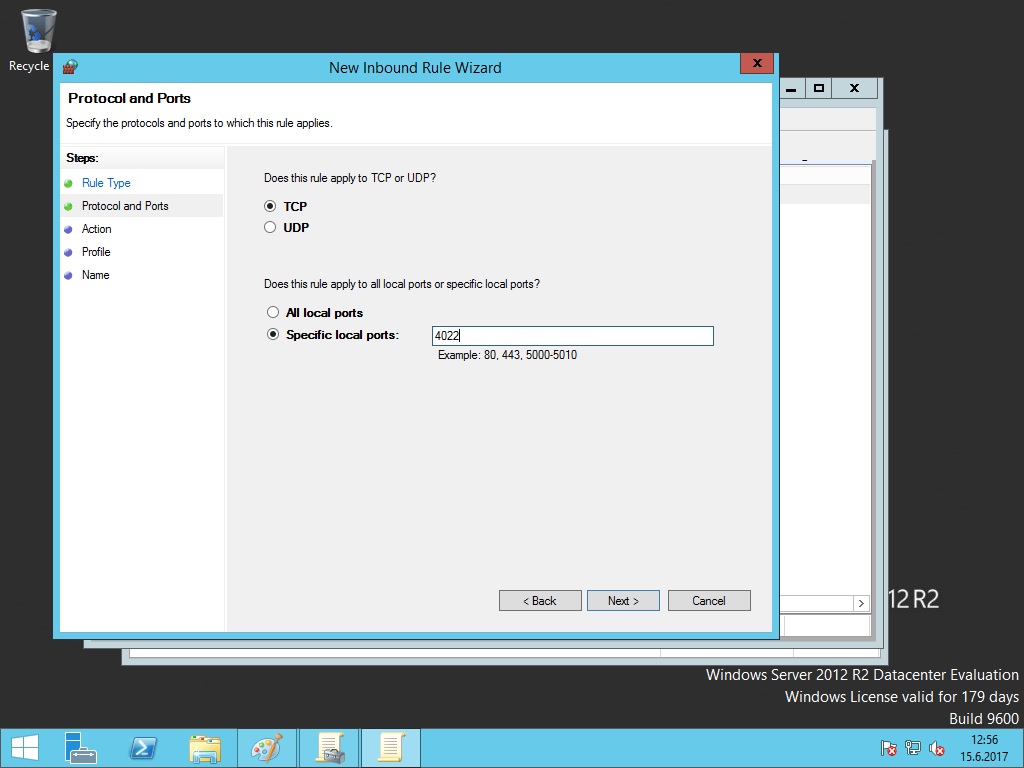Open File Explorer from the taskbar
Screen dimensions: 1024x768
click(205, 748)
